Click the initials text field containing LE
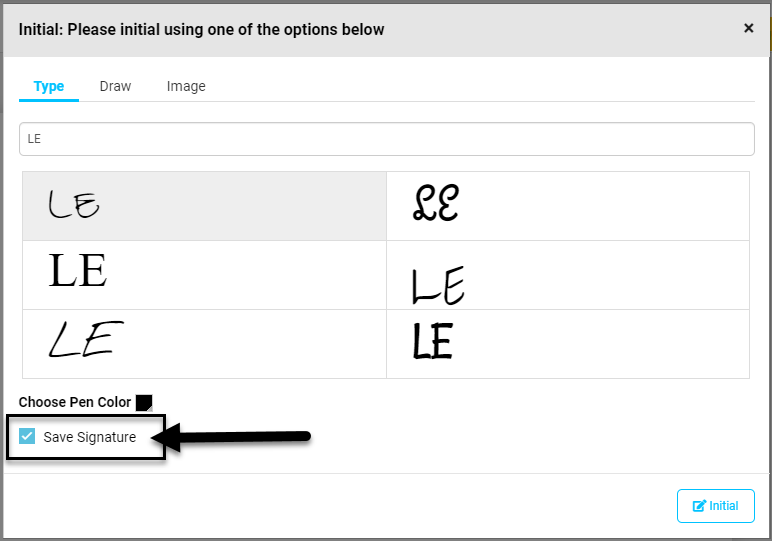The height and width of the screenshot is (541, 772). pyautogui.click(x=386, y=139)
